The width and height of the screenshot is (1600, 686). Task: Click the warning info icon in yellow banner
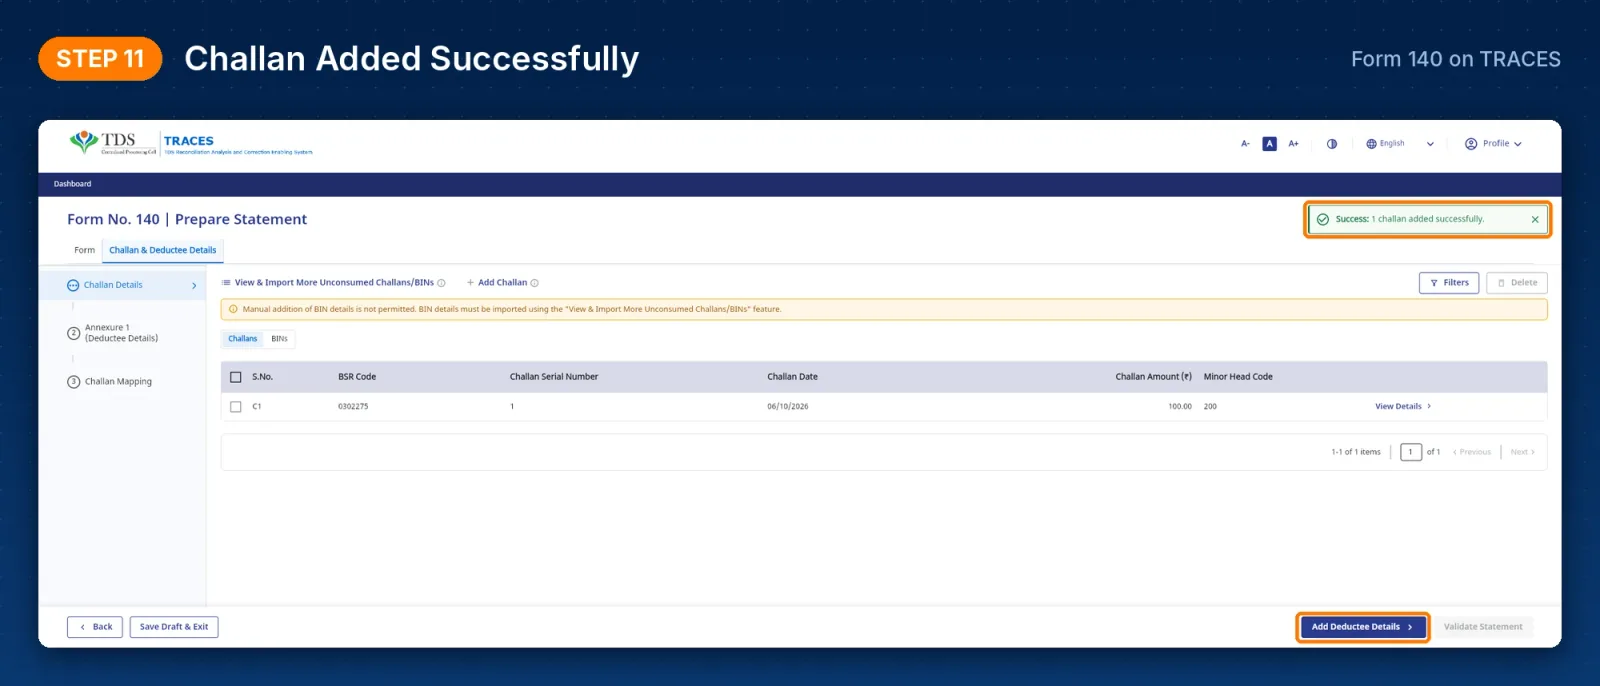(233, 309)
